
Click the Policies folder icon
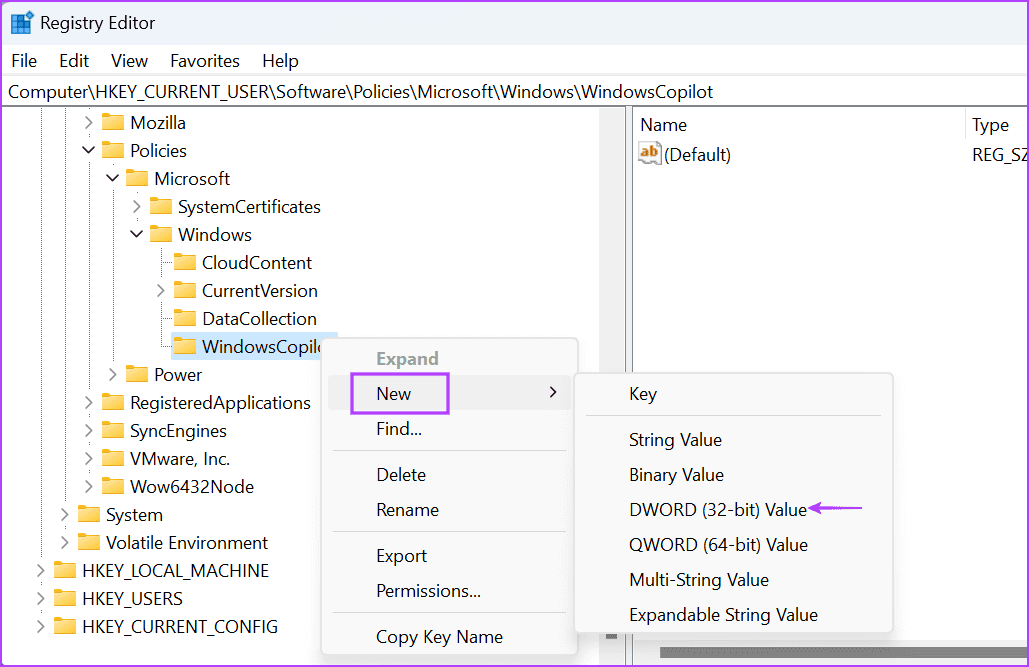(113, 150)
